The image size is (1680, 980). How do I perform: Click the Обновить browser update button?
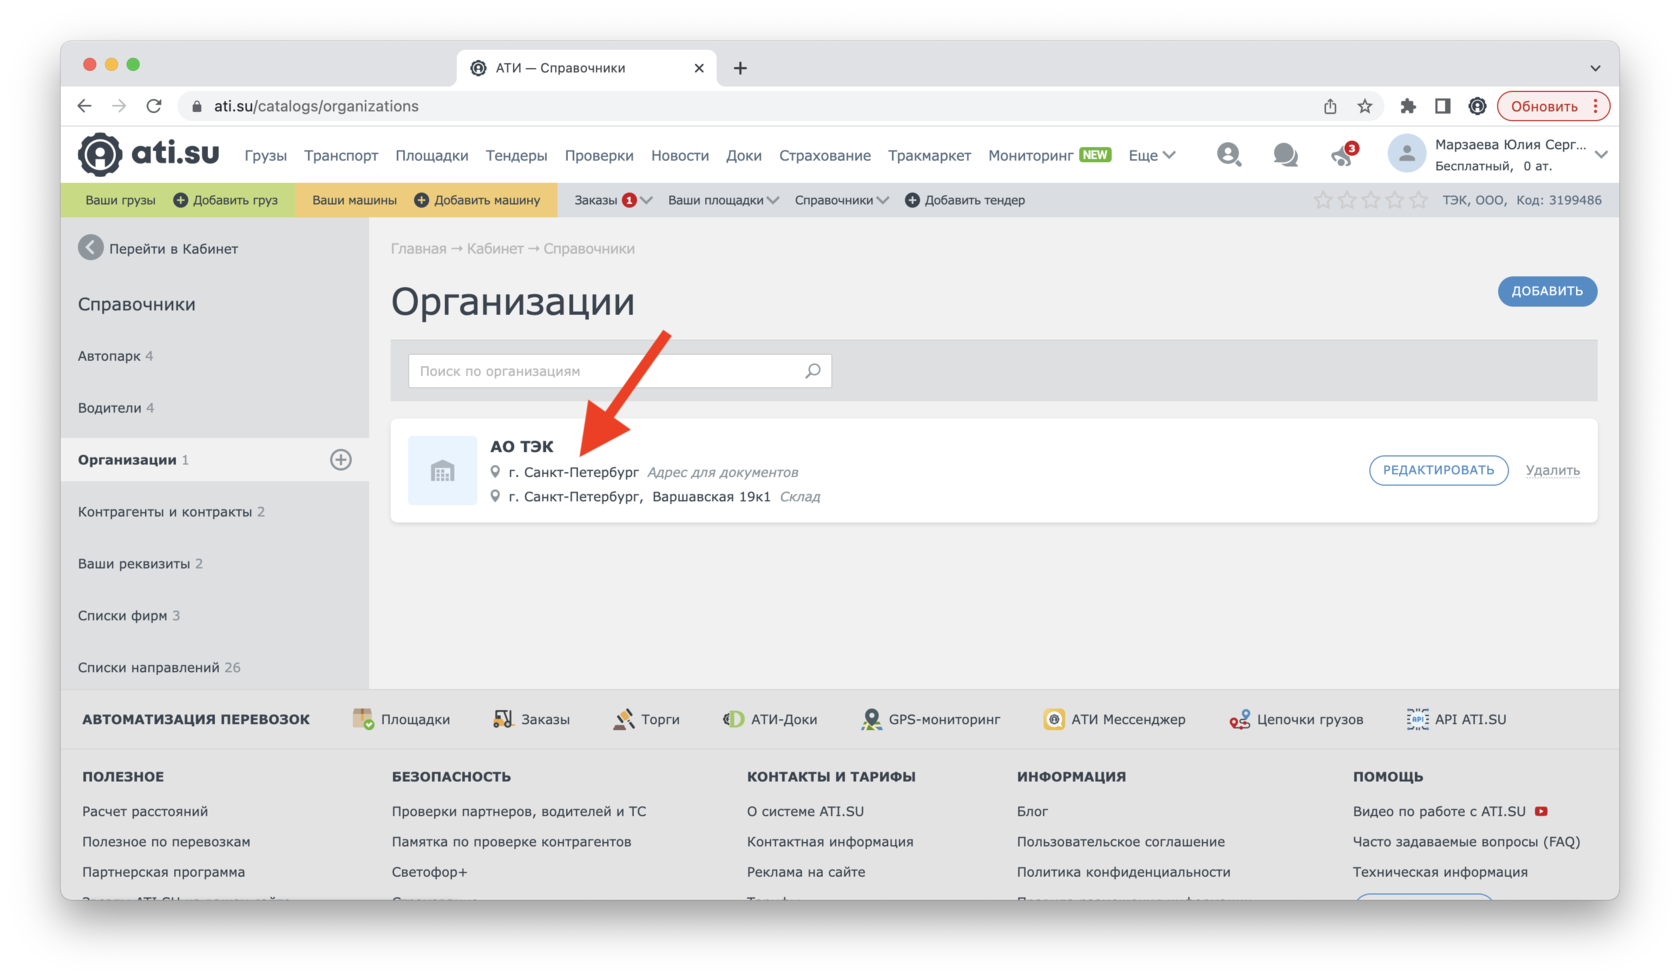point(1553,106)
